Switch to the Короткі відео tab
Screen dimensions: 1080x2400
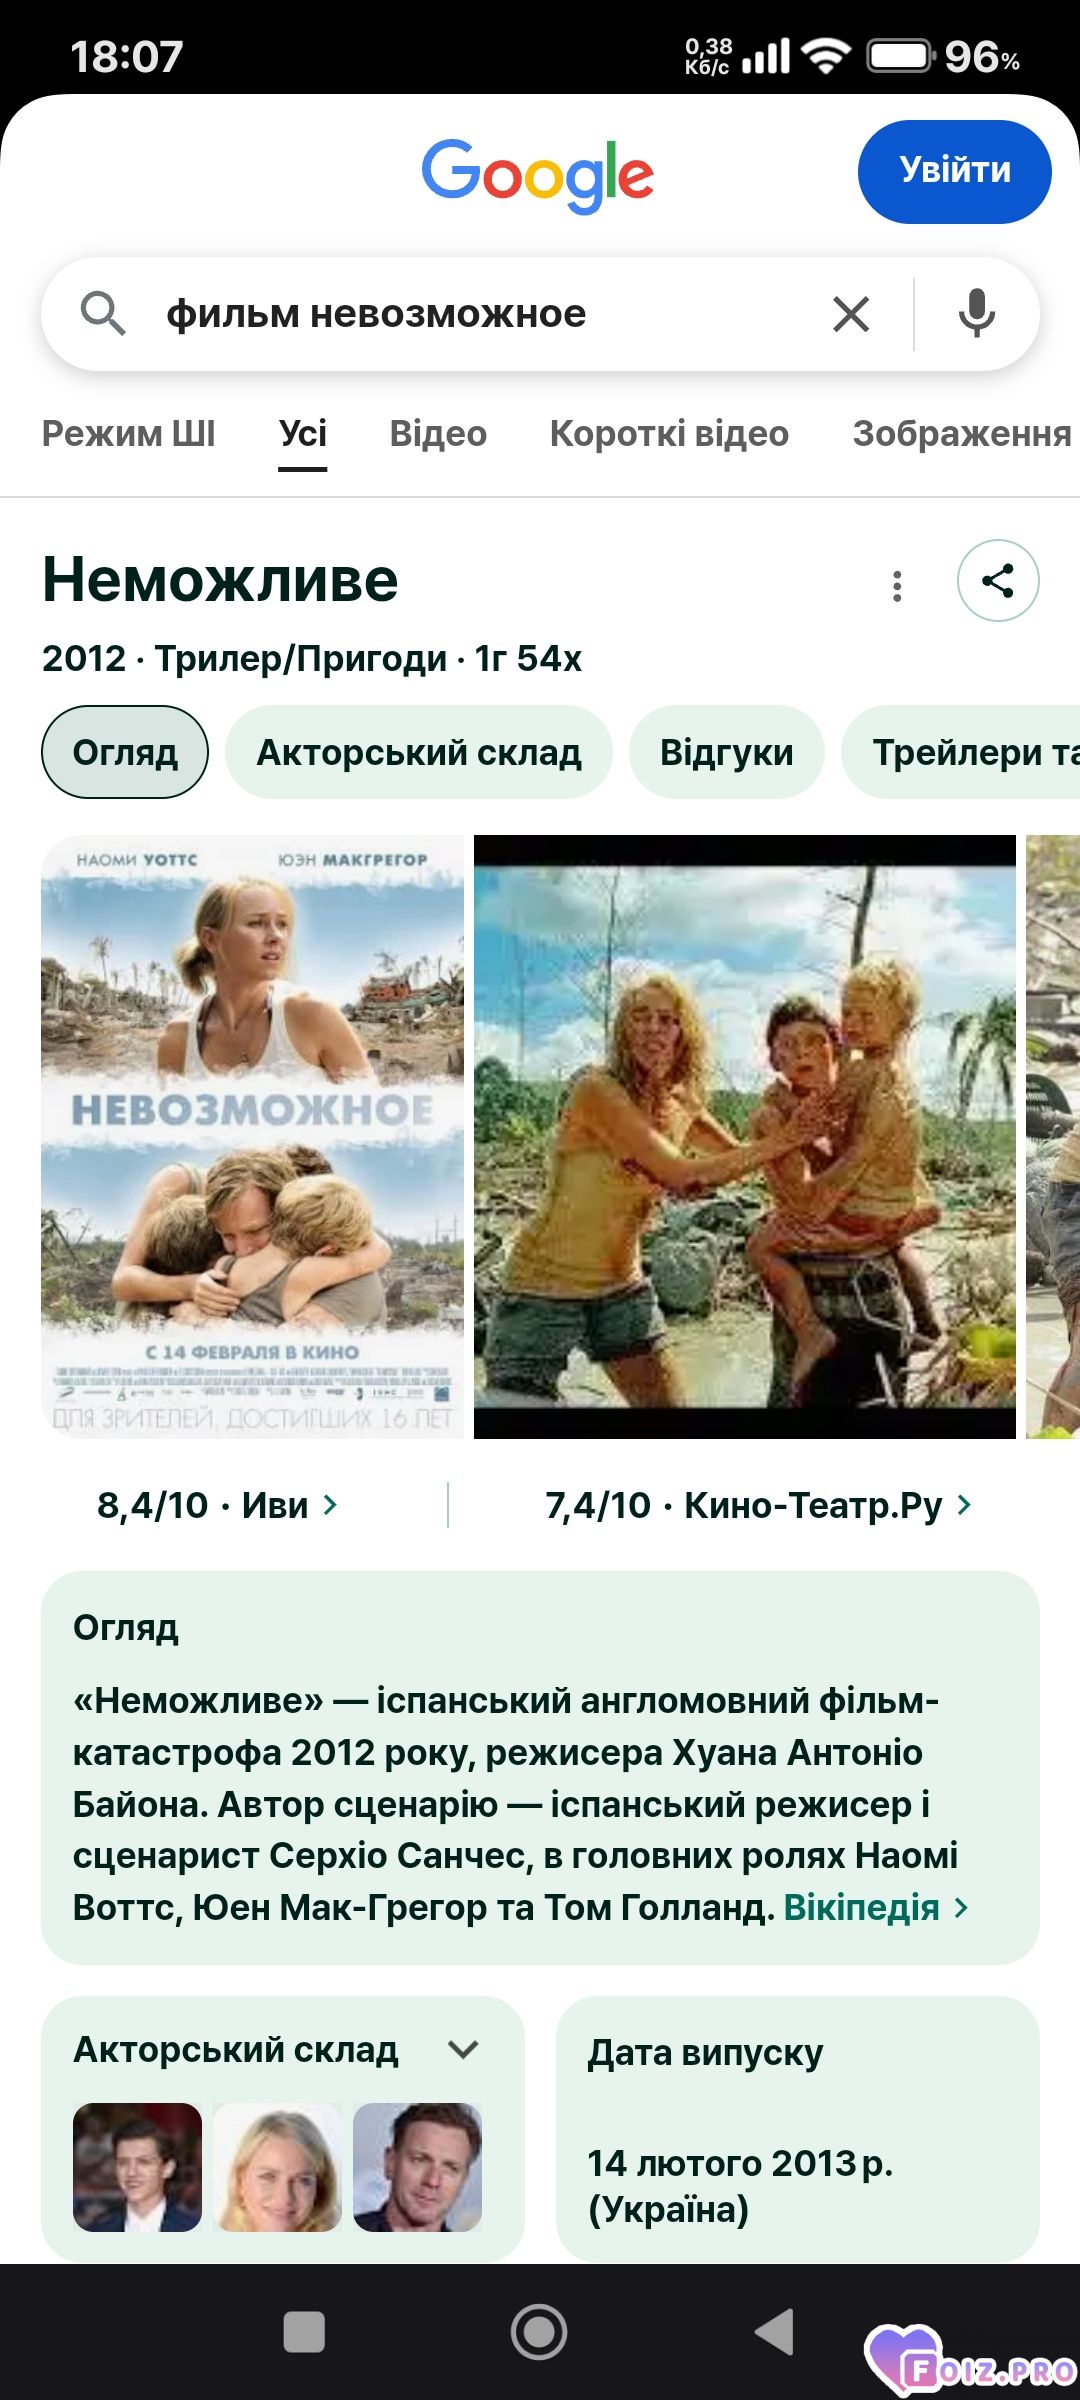(x=669, y=434)
